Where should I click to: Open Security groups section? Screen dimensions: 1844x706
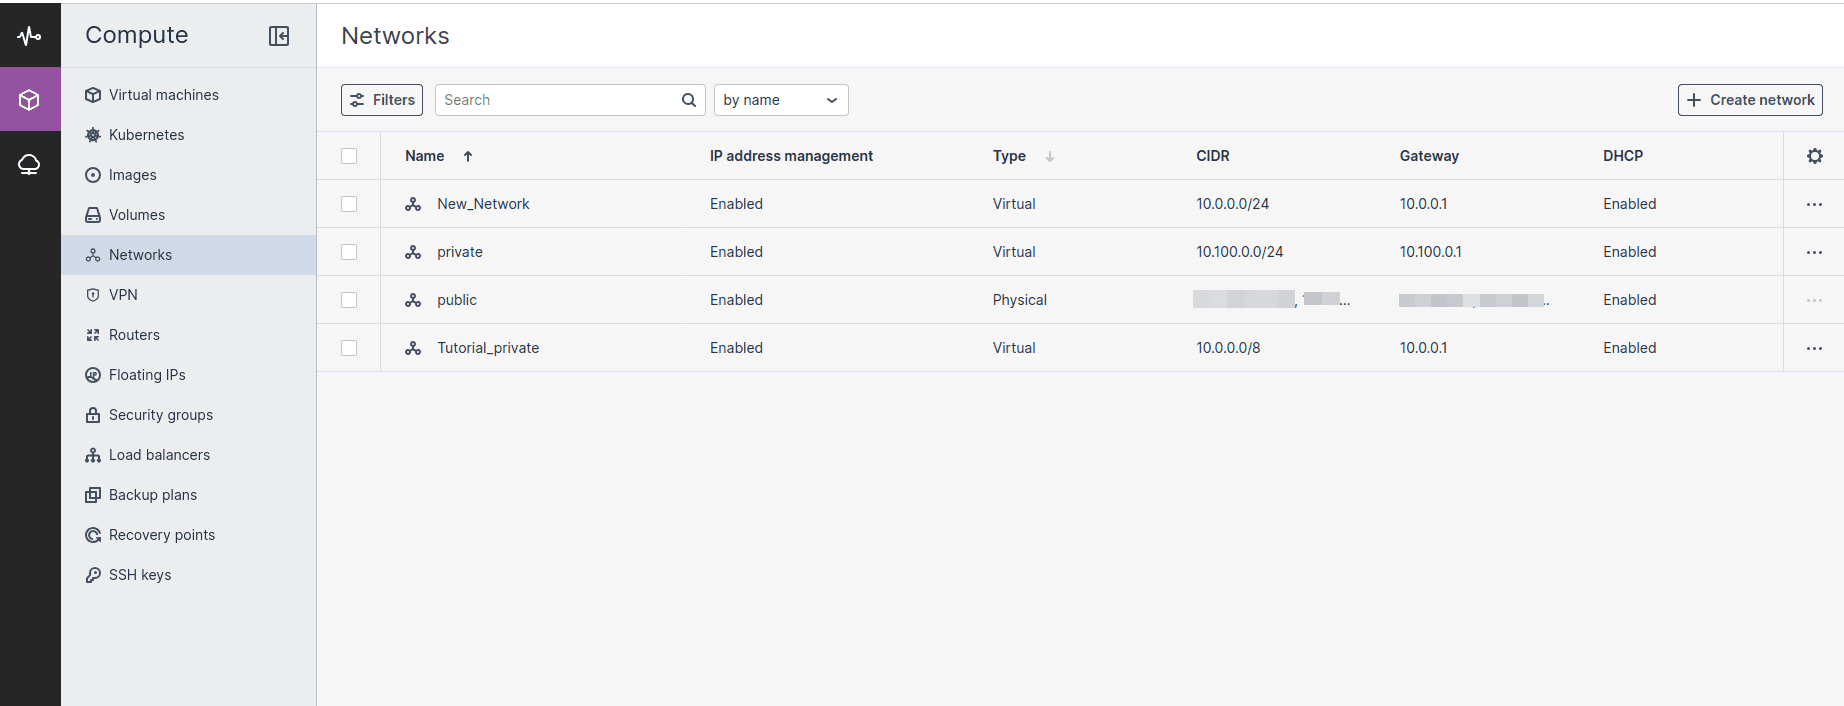(188, 415)
